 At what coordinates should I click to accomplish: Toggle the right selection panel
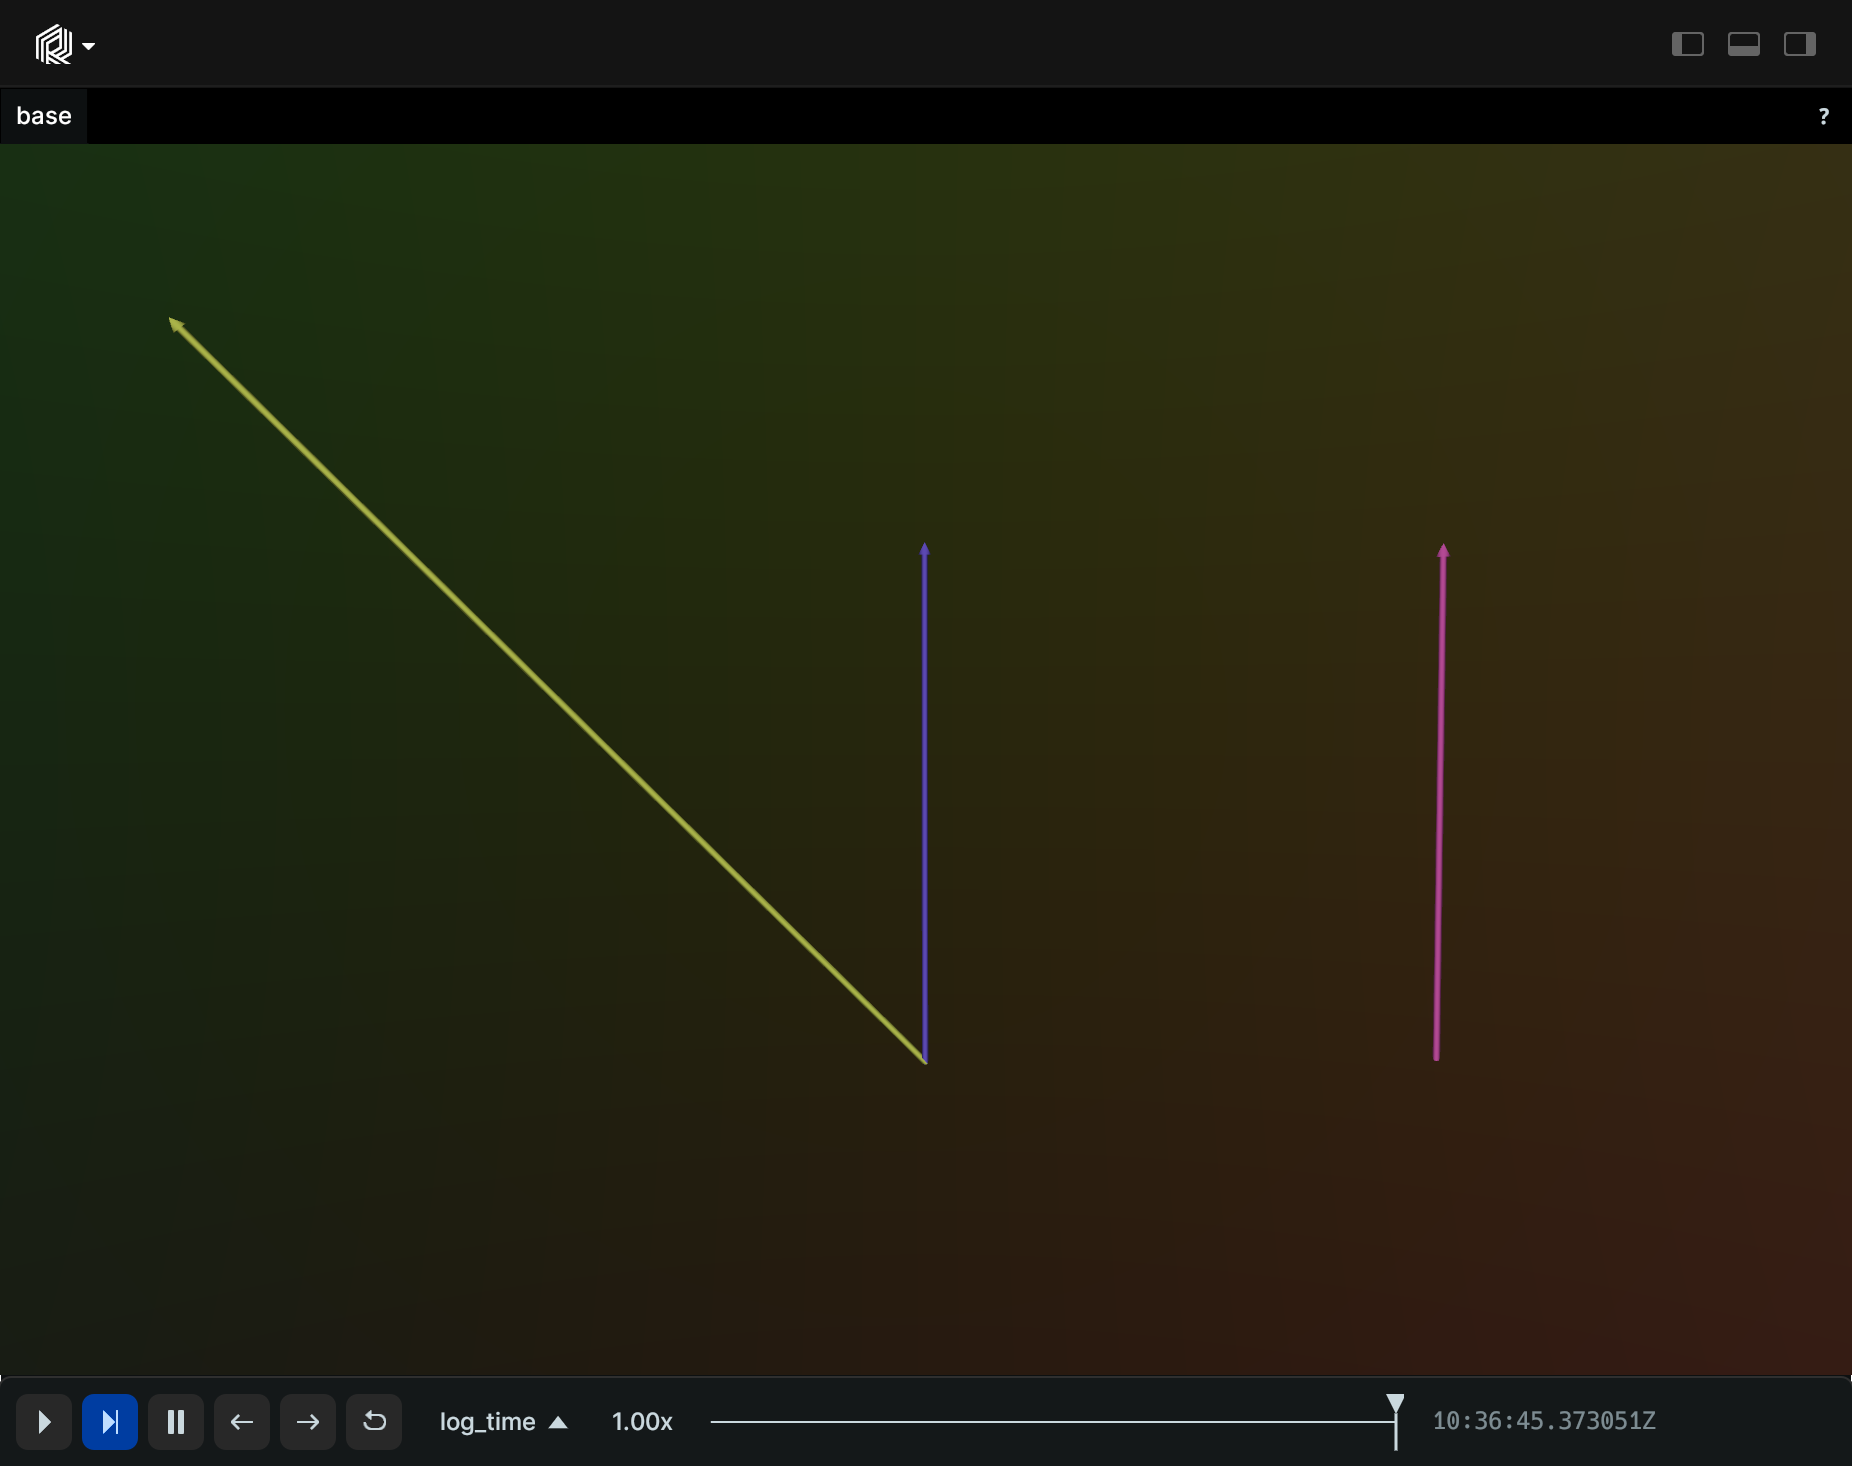(x=1800, y=44)
